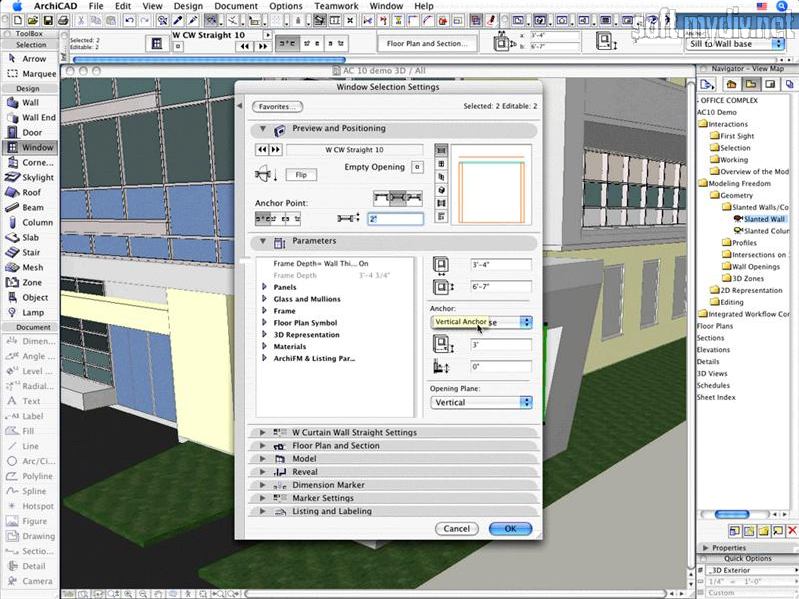The width and height of the screenshot is (799, 599).
Task: Expand the Dimension Marker panel
Action: tap(263, 485)
